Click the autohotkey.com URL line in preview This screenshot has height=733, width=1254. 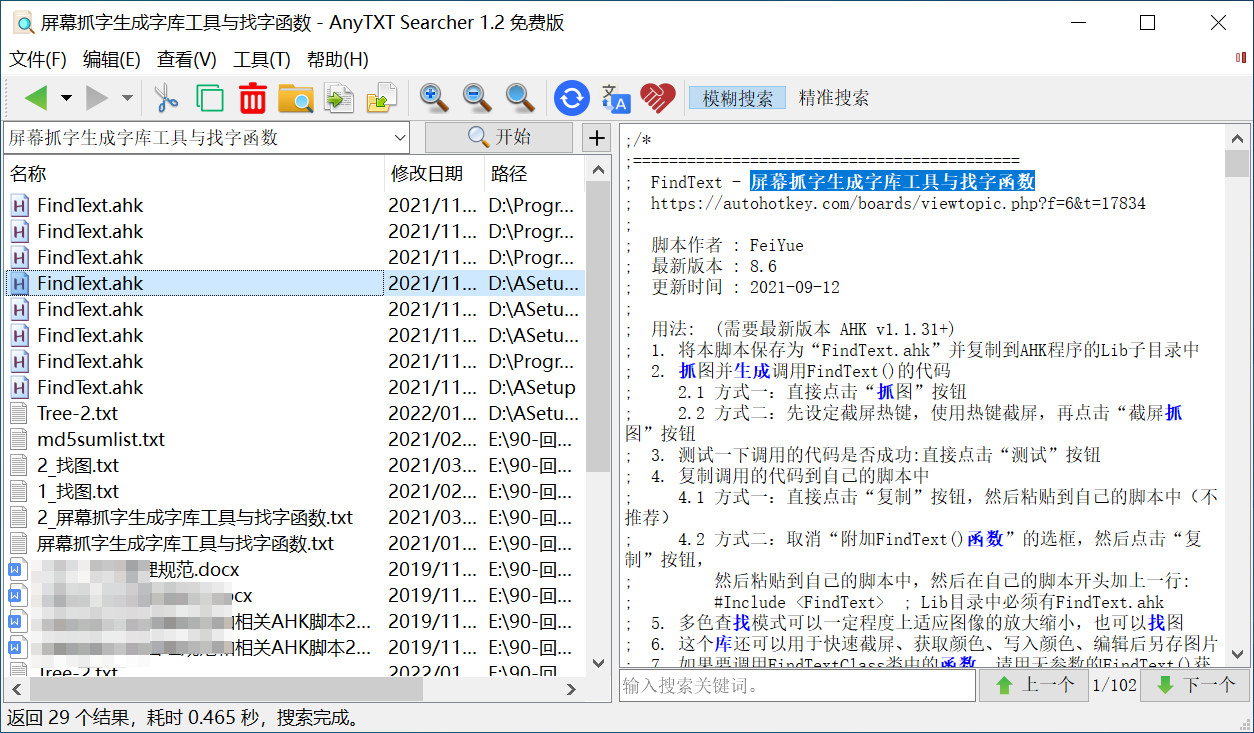click(897, 203)
